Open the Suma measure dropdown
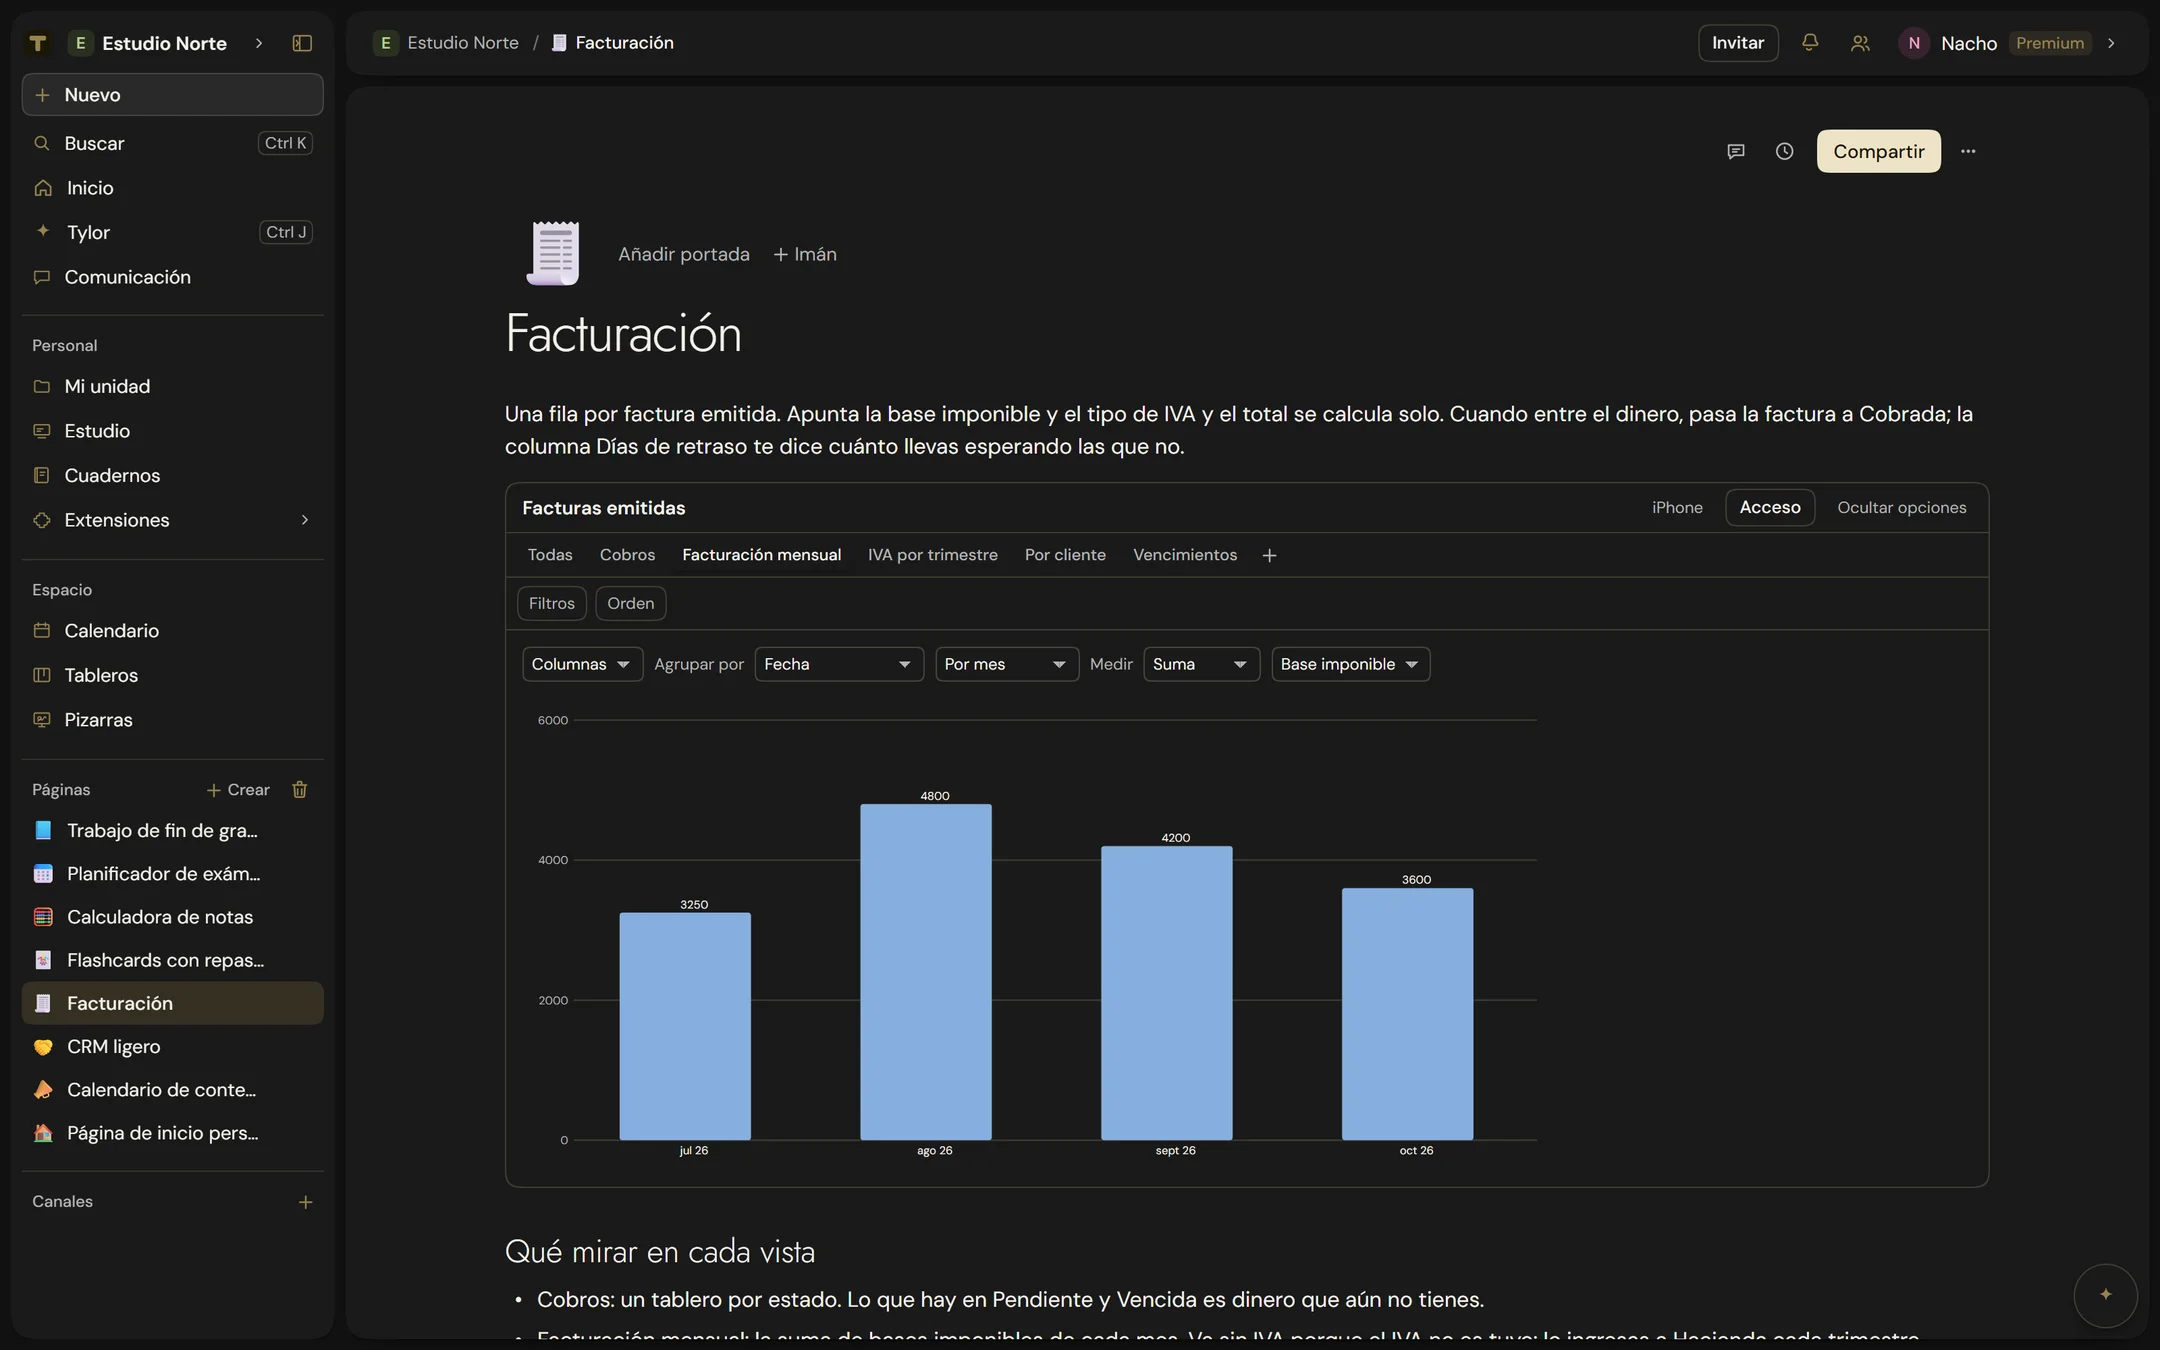 point(1201,664)
